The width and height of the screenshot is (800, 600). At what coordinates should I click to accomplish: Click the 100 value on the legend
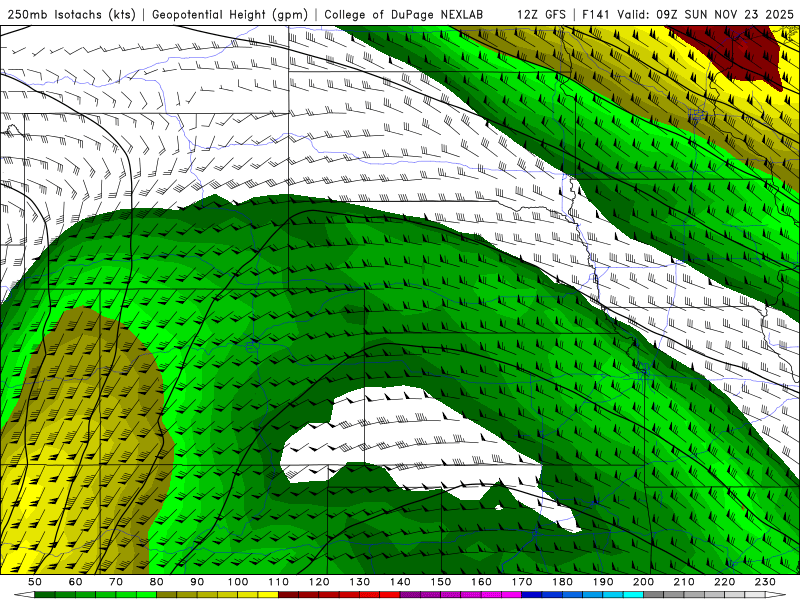pos(238,582)
